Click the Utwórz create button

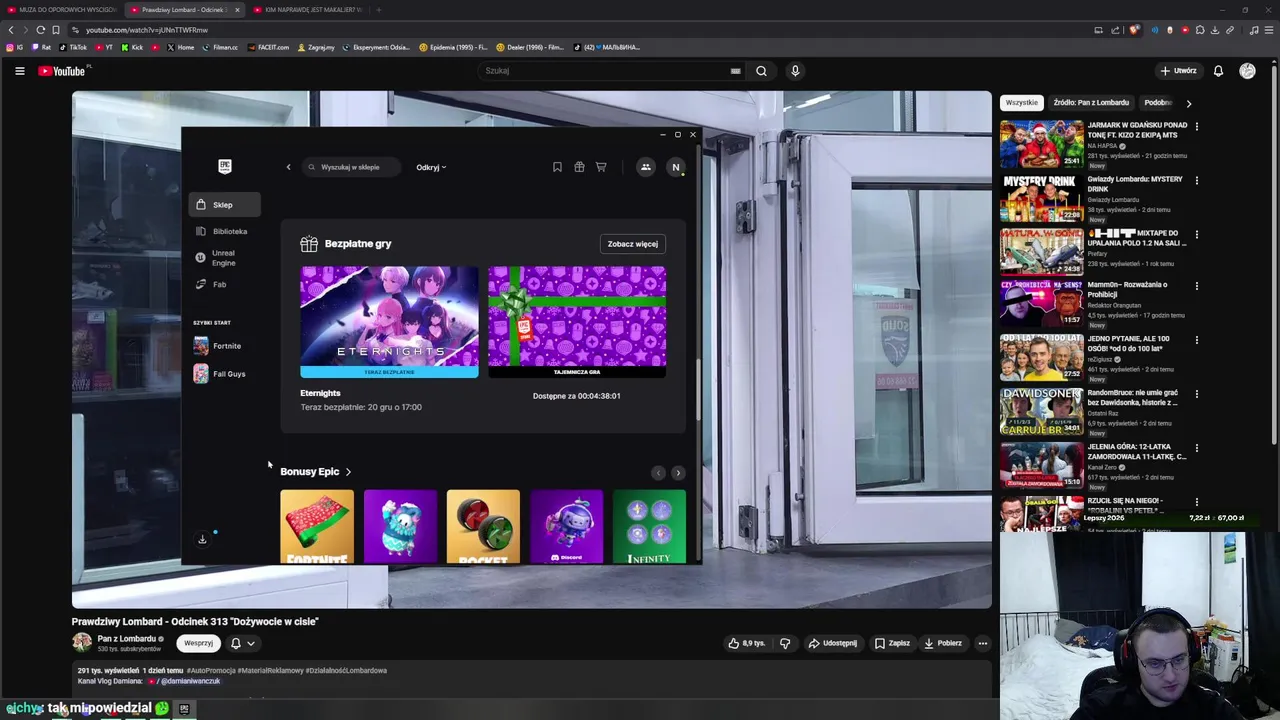(x=1178, y=71)
